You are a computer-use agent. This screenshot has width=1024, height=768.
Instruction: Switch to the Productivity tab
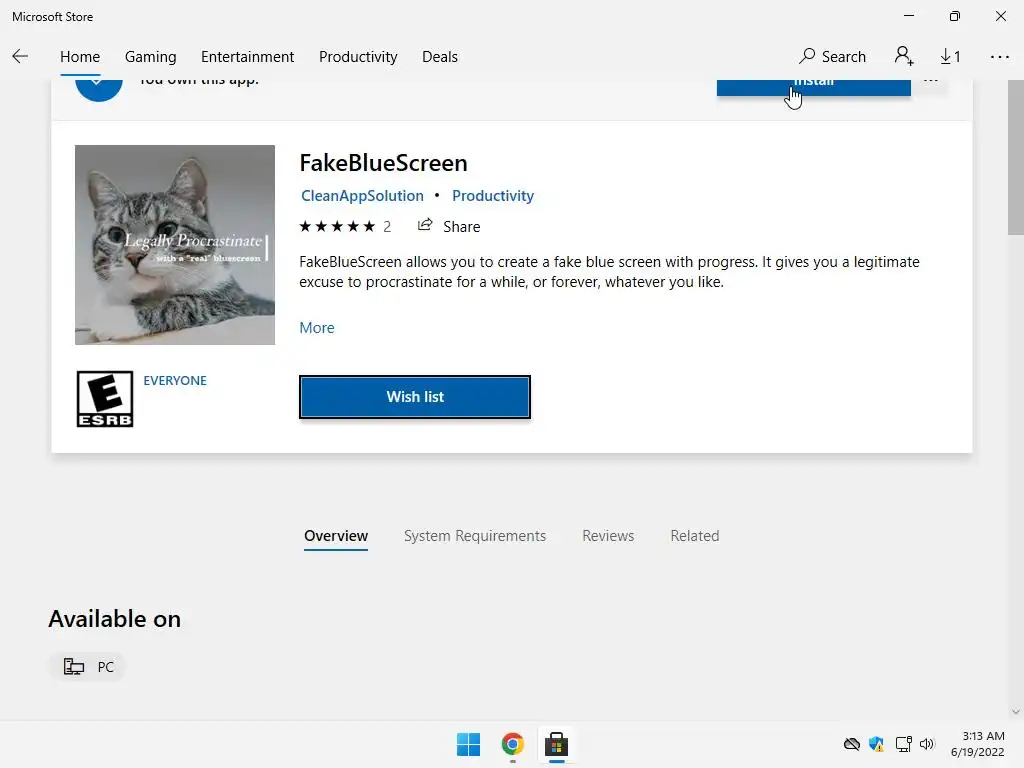pos(358,57)
